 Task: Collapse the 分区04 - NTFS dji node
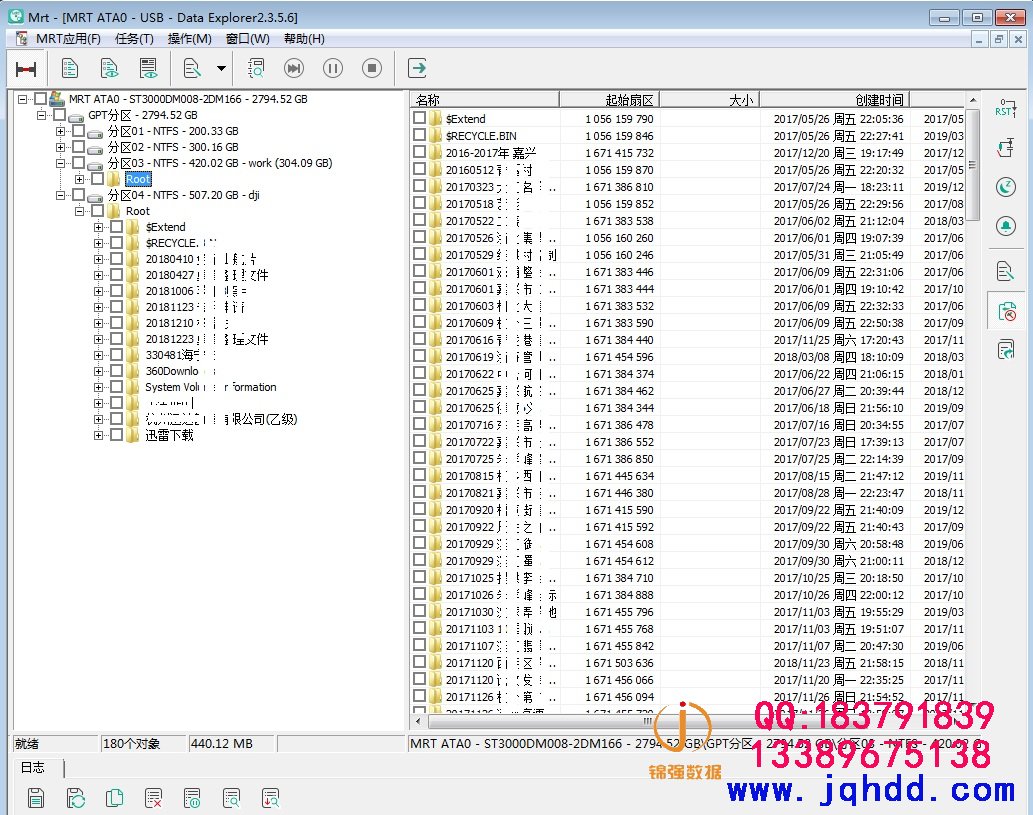[x=61, y=195]
